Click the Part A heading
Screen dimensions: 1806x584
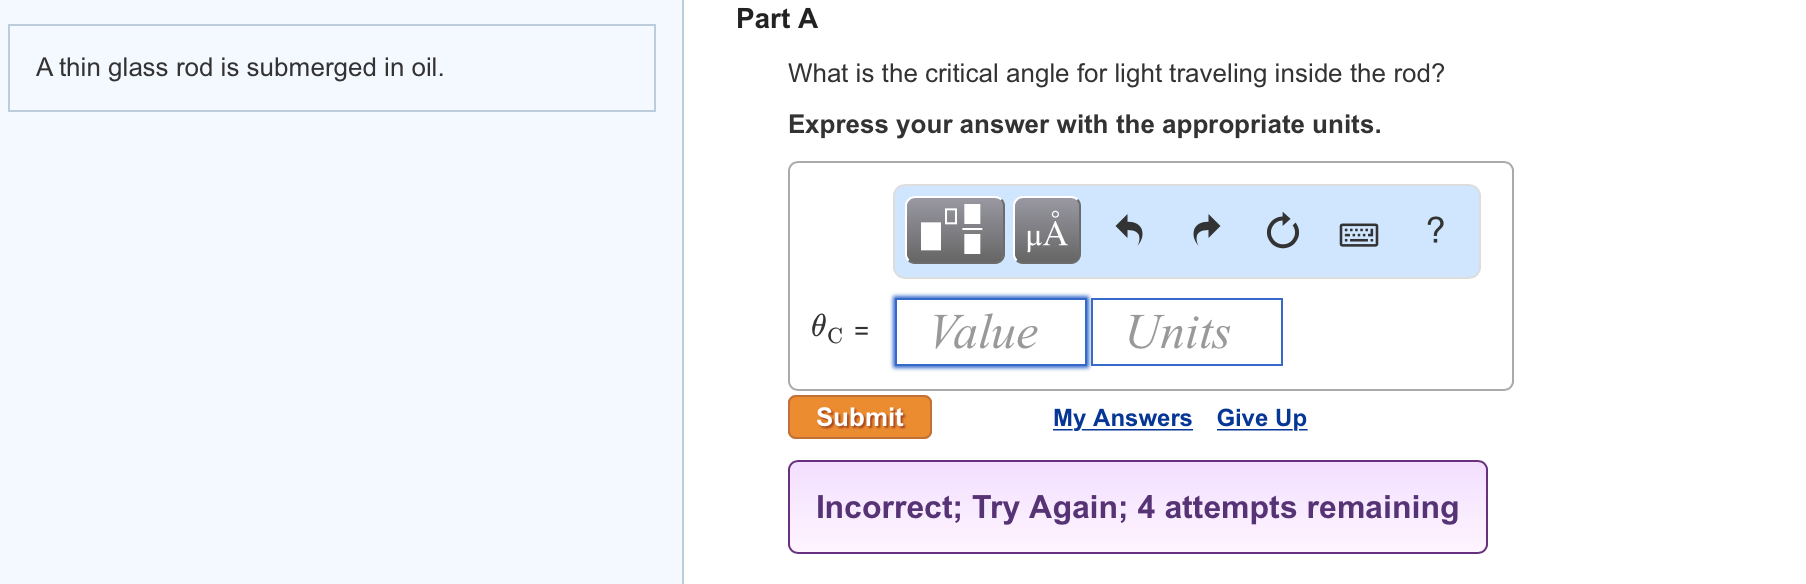[x=777, y=19]
